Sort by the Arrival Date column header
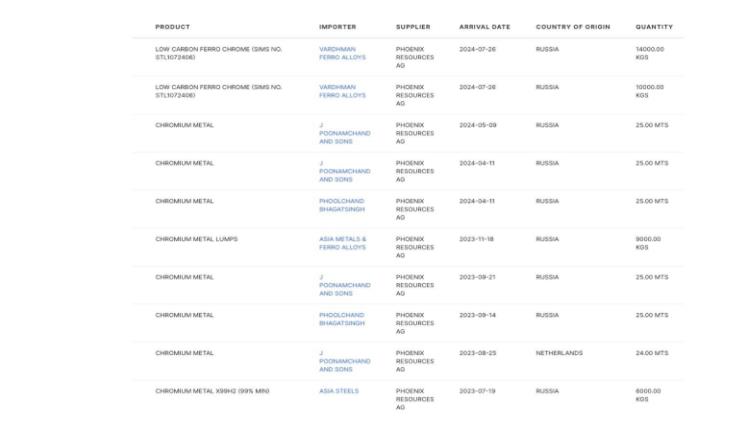The height and width of the screenshot is (421, 748). [x=484, y=27]
